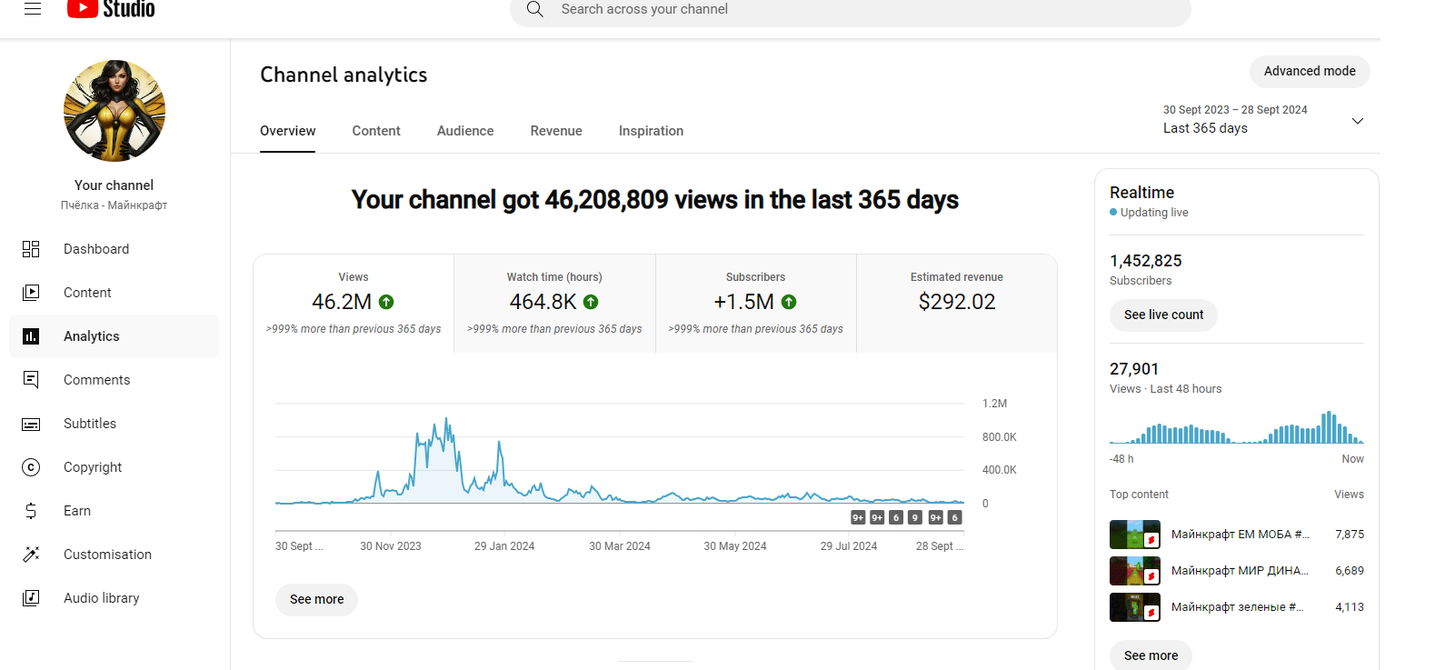Open the Audio library icon
Image resolution: width=1445 pixels, height=670 pixels.
(x=31, y=598)
